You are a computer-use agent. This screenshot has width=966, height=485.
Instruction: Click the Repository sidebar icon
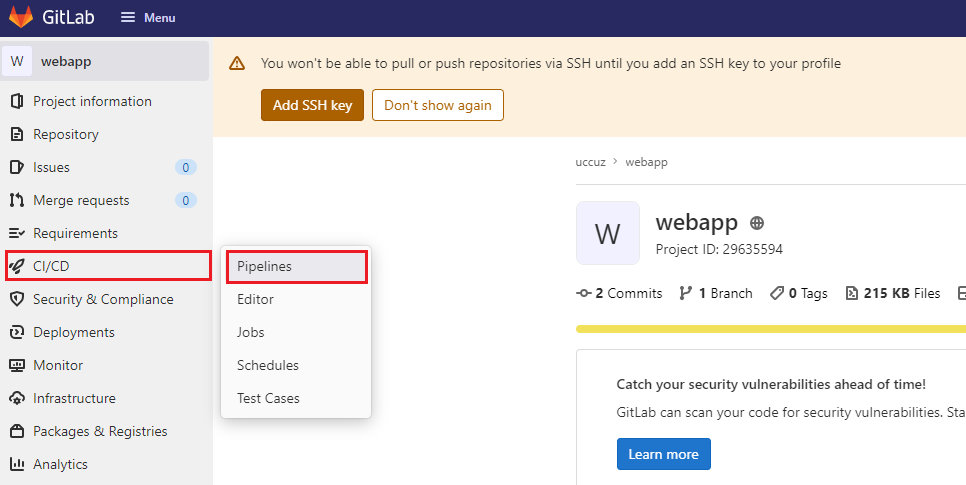16,134
